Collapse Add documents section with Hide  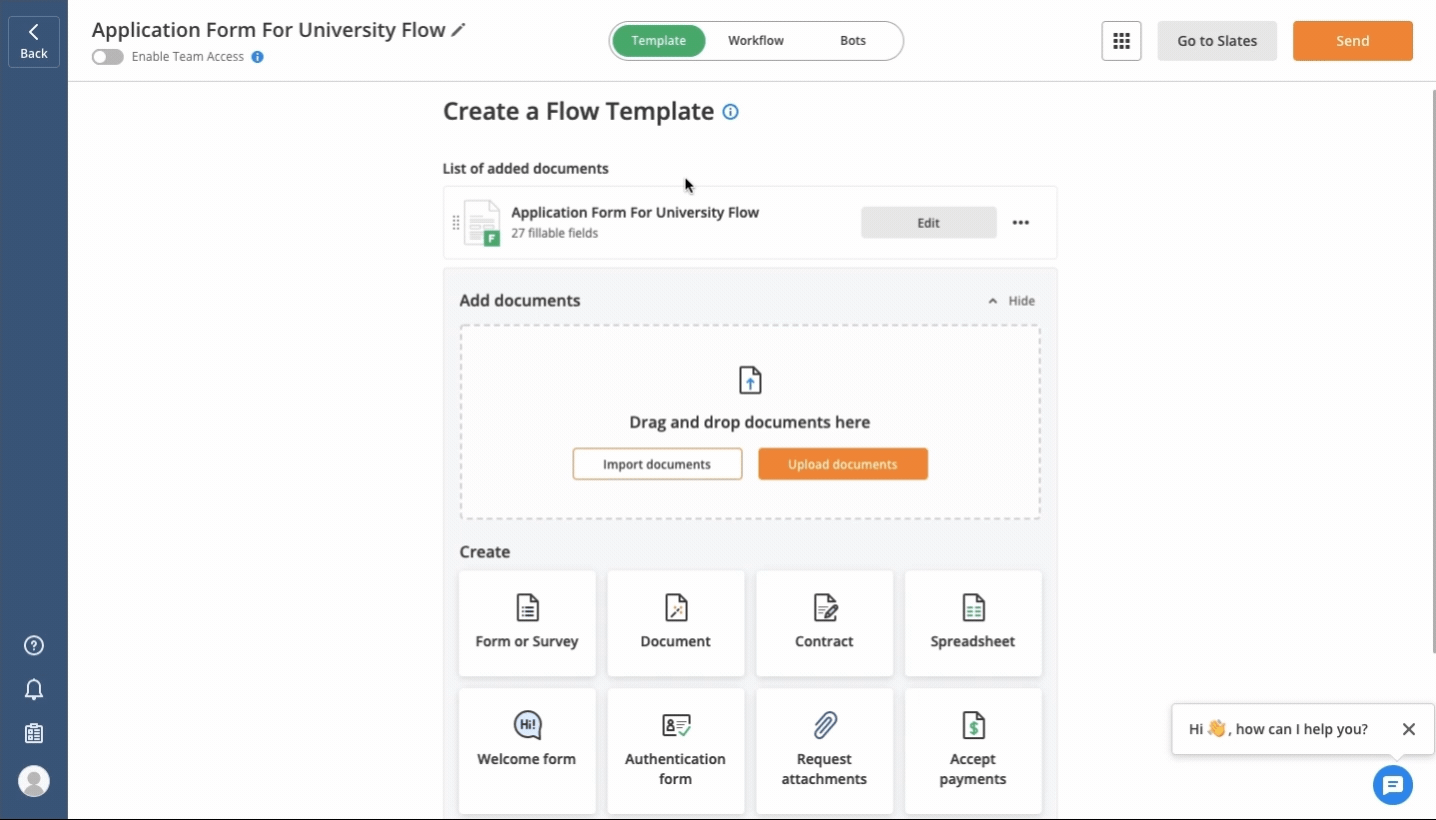(x=1011, y=301)
